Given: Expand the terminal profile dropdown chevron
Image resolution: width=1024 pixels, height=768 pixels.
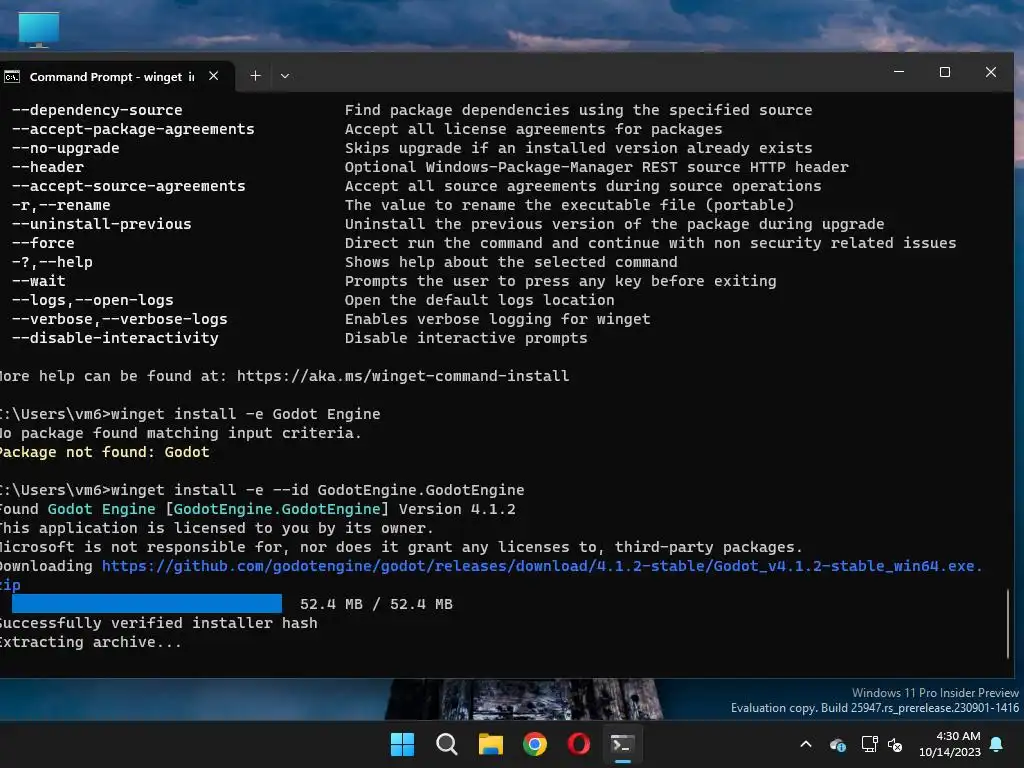Looking at the screenshot, I should [x=285, y=76].
